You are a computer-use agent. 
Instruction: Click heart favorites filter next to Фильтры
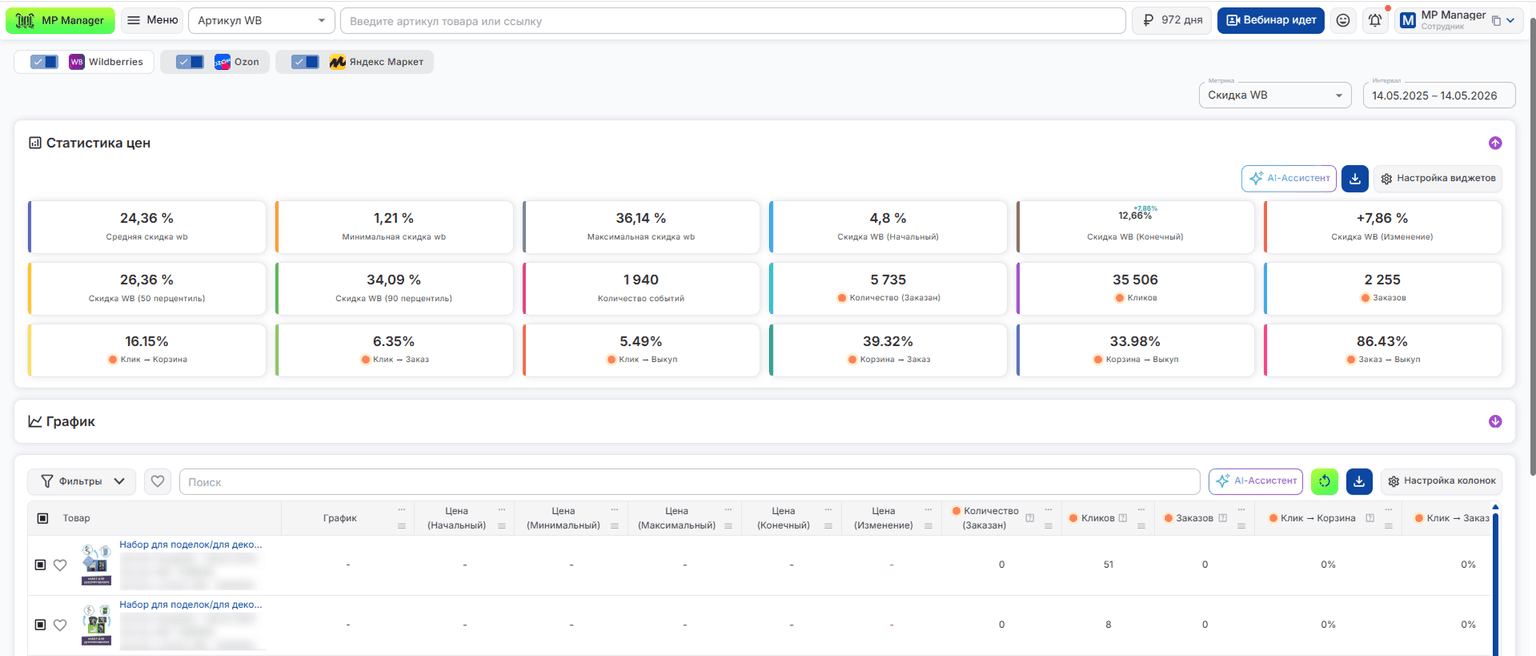coord(157,481)
